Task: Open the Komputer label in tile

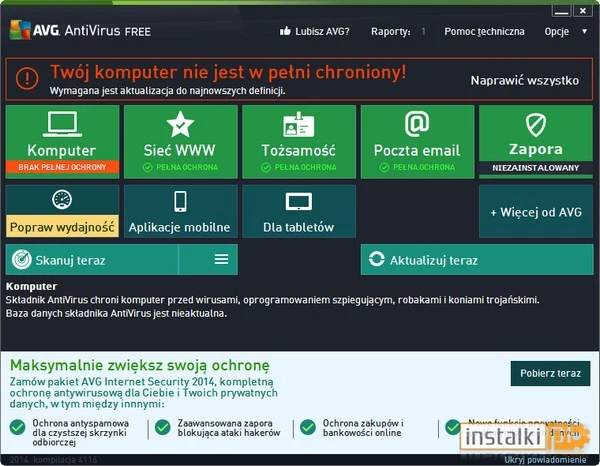Action: click(x=62, y=150)
